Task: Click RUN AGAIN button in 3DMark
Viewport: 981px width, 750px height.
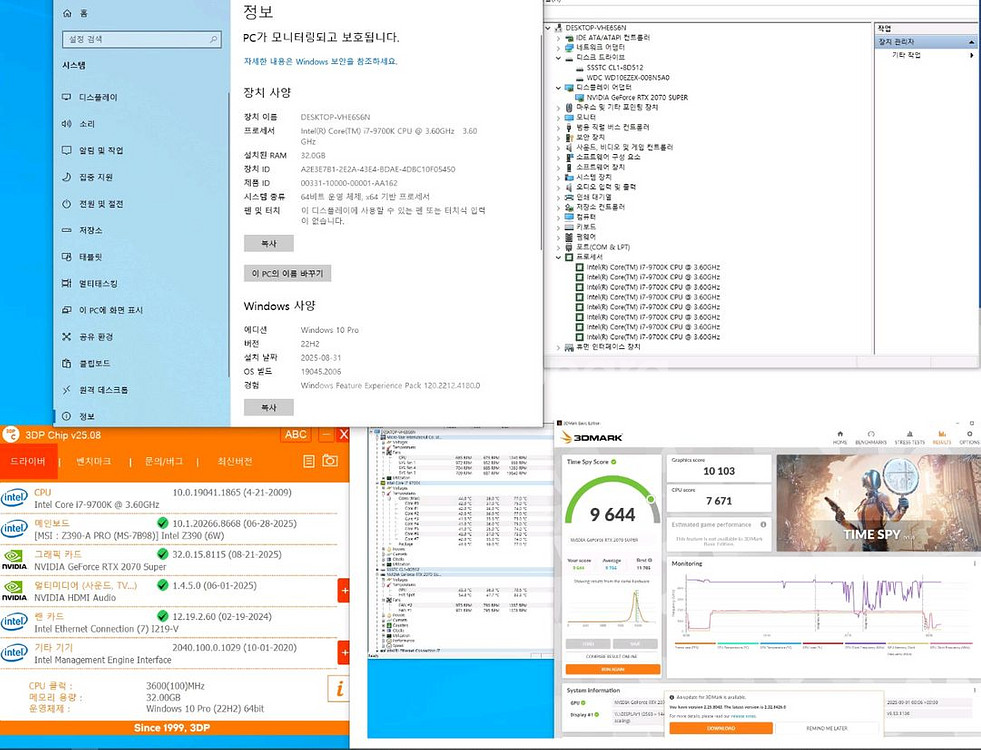Action: tap(612, 669)
